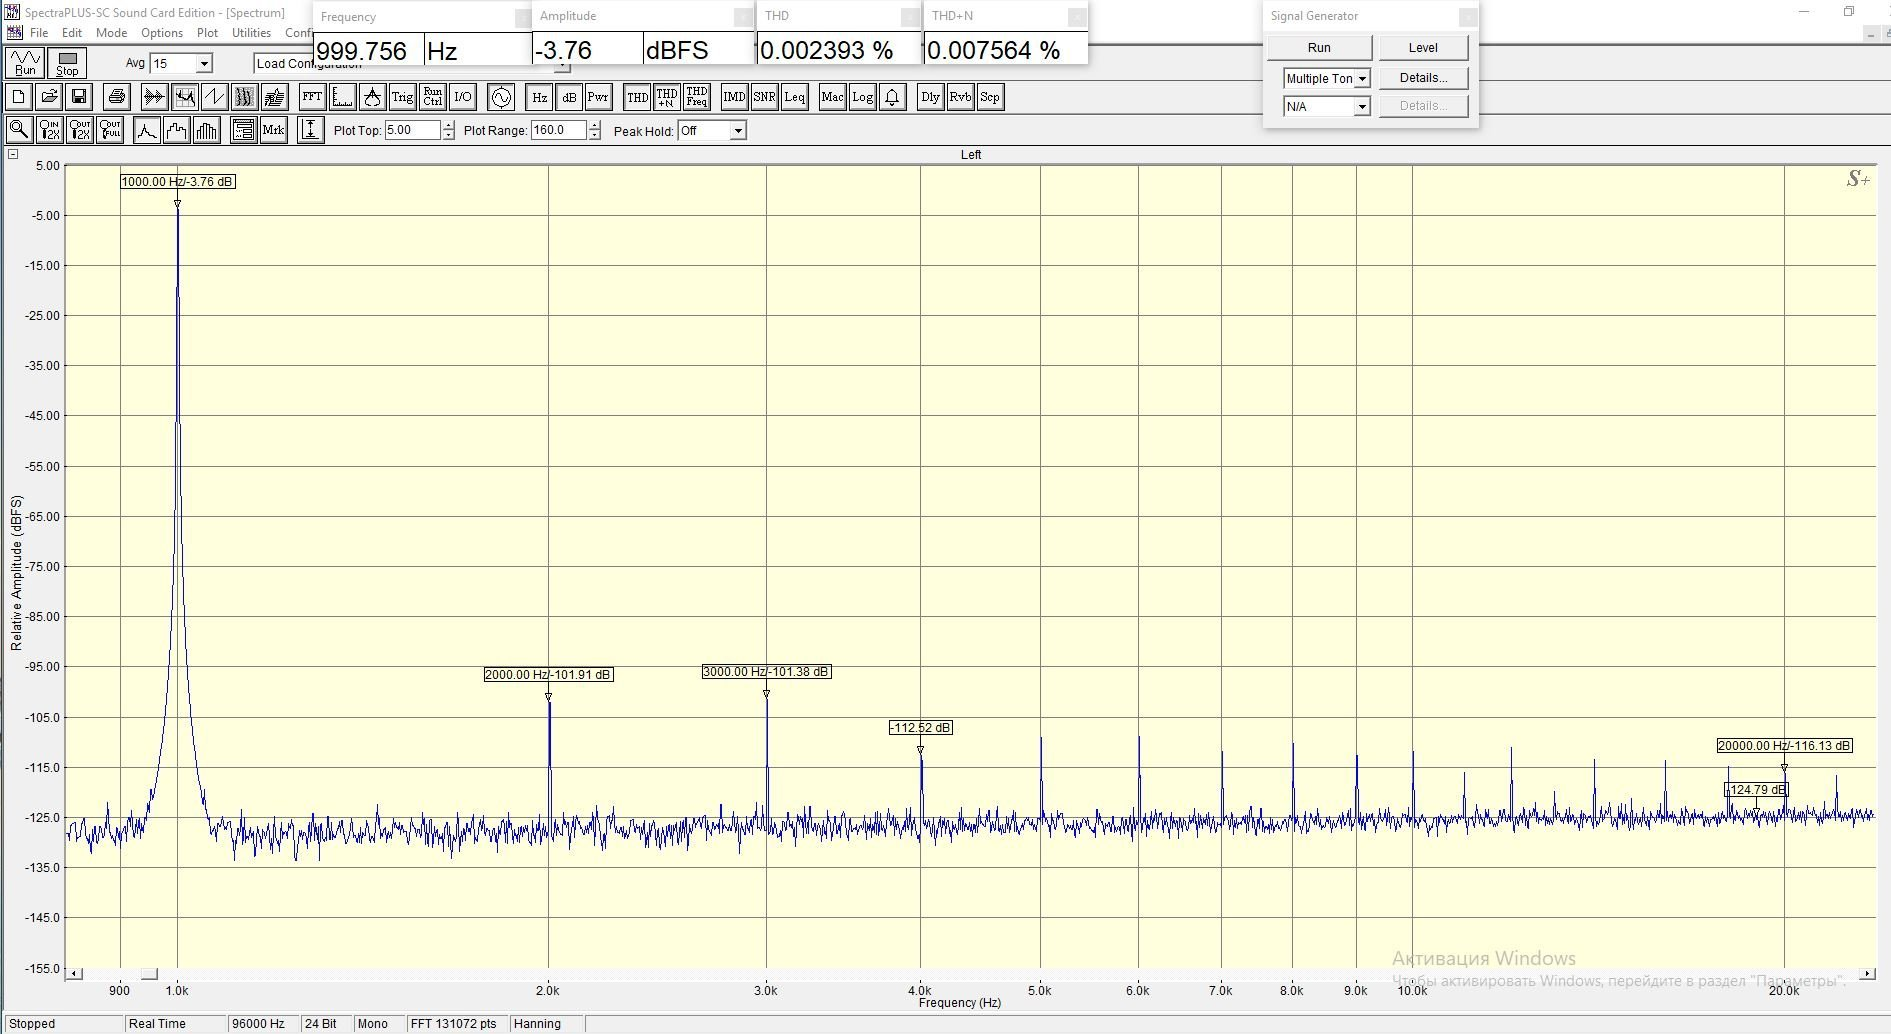Toggle the THD+N measurement utility
Screen dimensions: 1891x1034
[x=667, y=97]
